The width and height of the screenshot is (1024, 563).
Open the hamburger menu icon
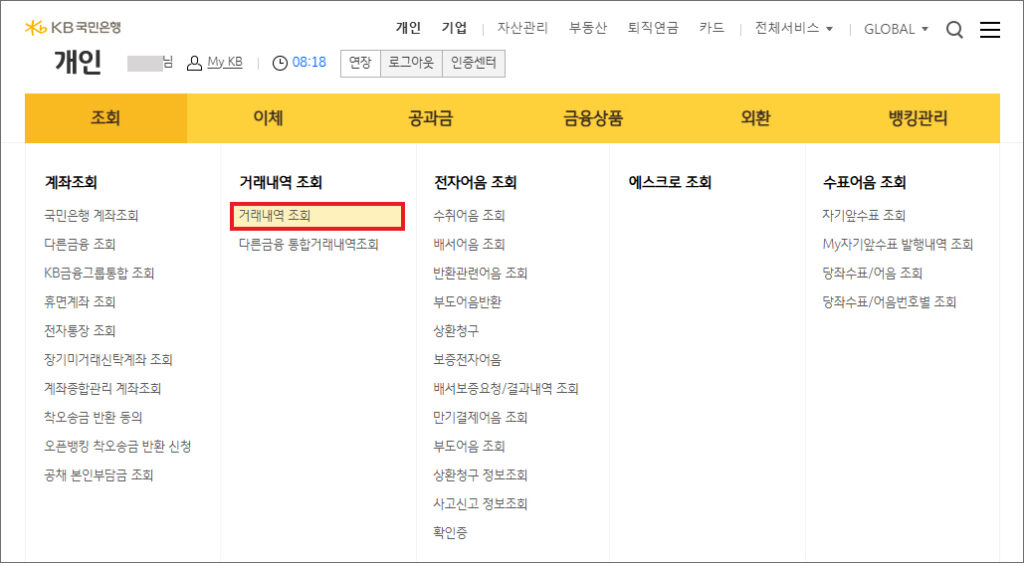[x=989, y=30]
